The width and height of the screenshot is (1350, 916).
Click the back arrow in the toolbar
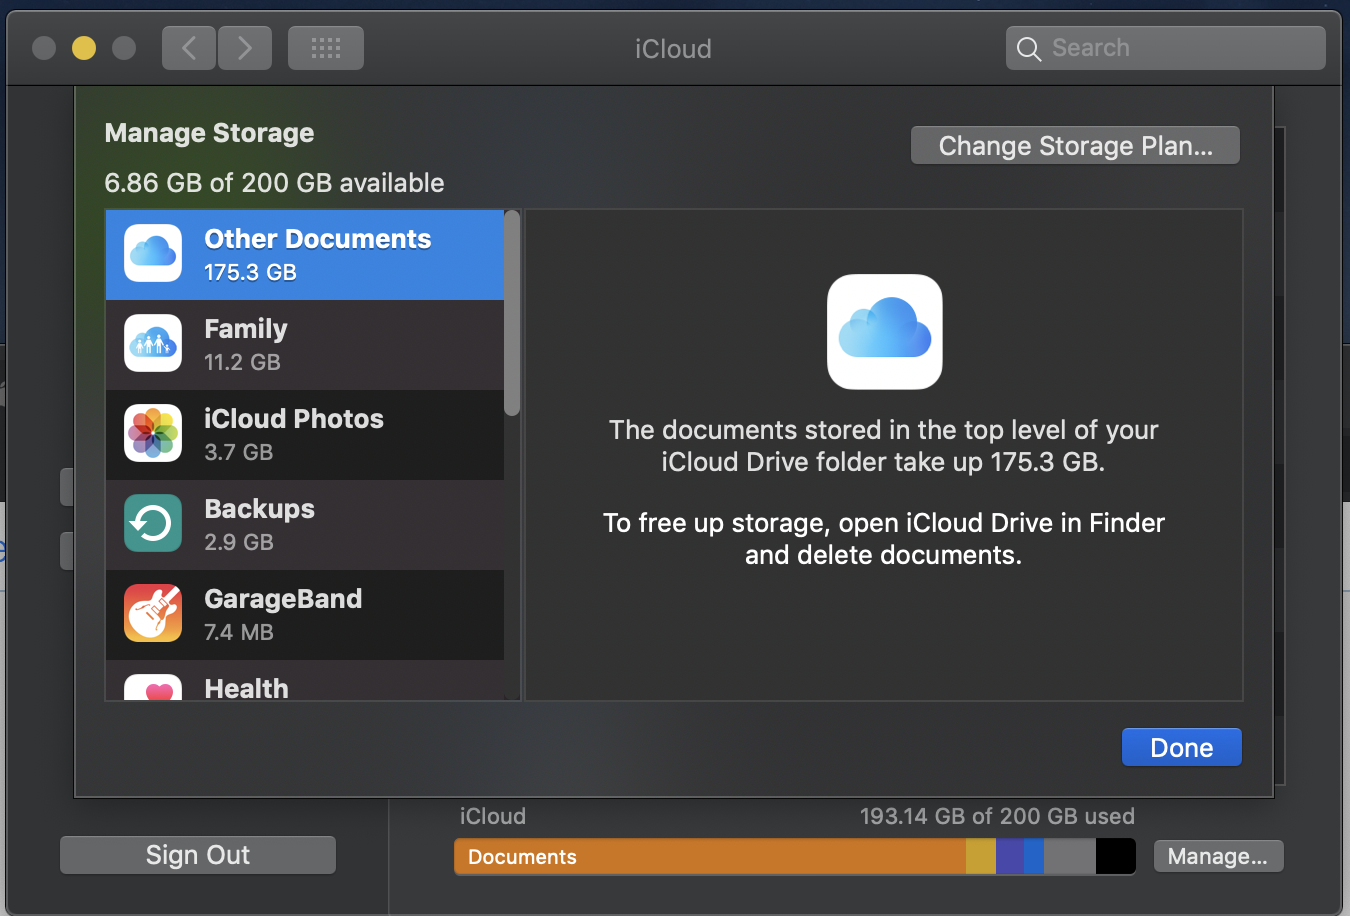189,48
